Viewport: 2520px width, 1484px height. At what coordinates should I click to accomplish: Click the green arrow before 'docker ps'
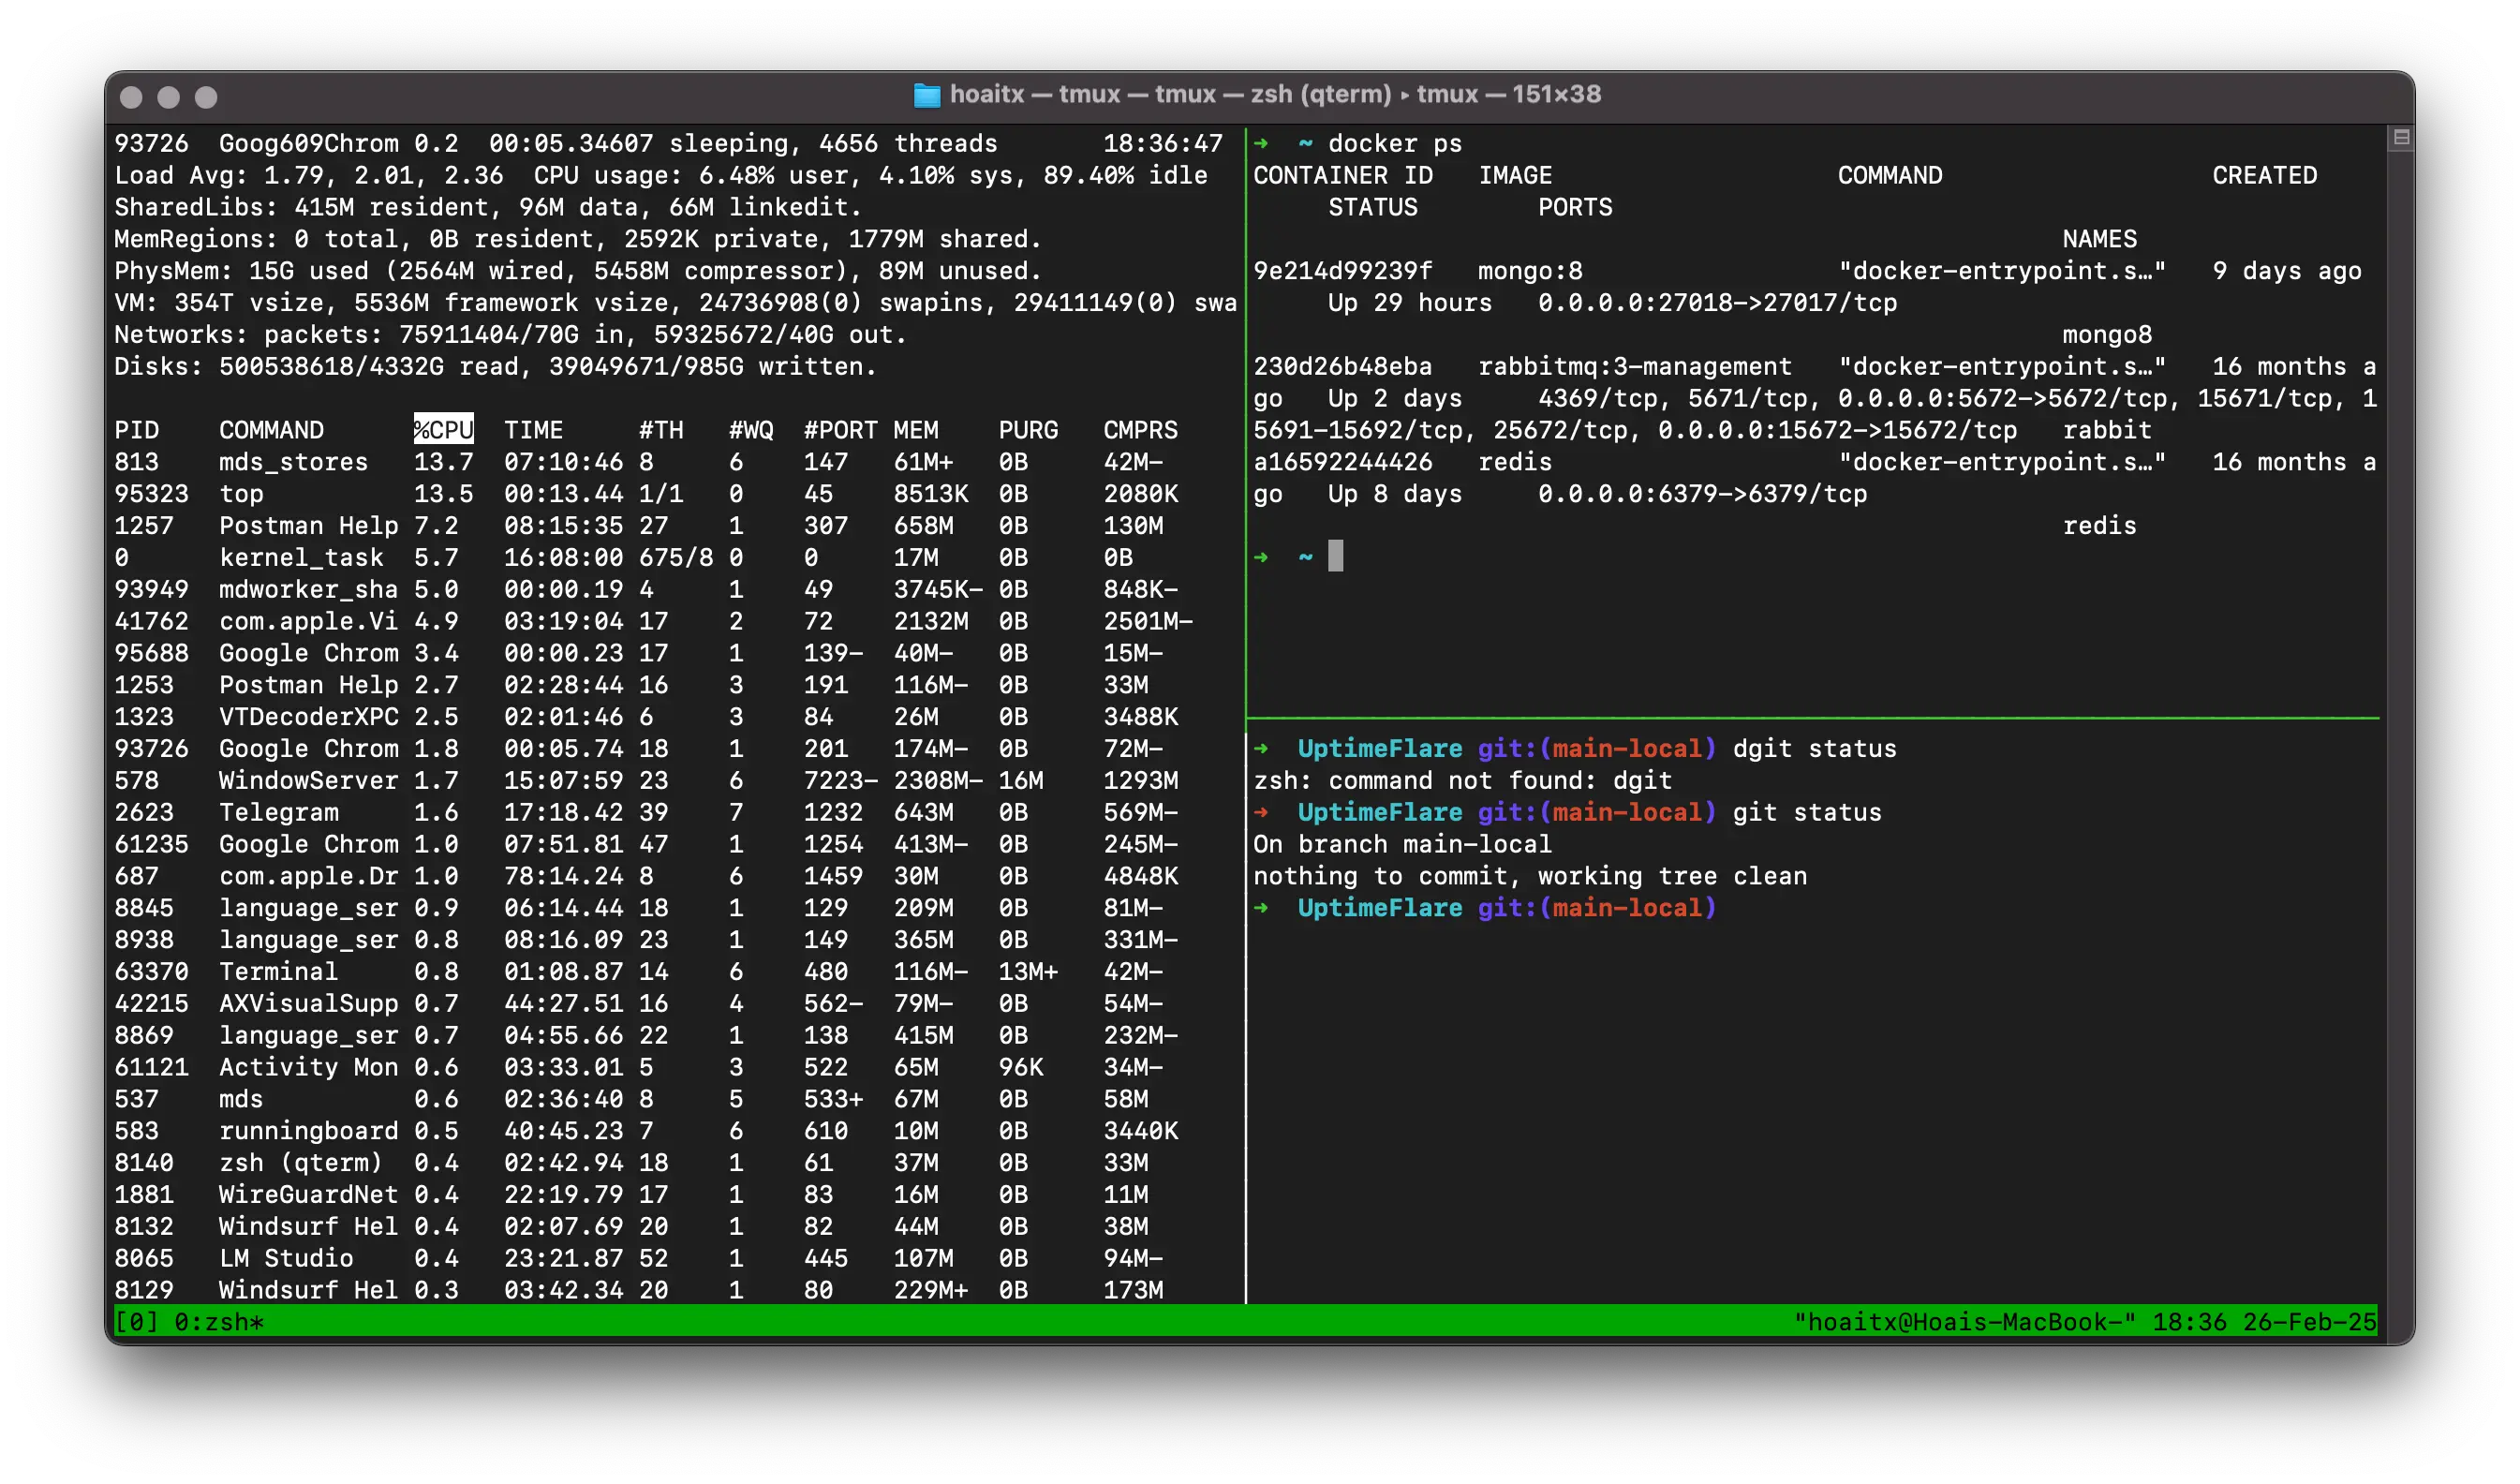[x=1261, y=143]
